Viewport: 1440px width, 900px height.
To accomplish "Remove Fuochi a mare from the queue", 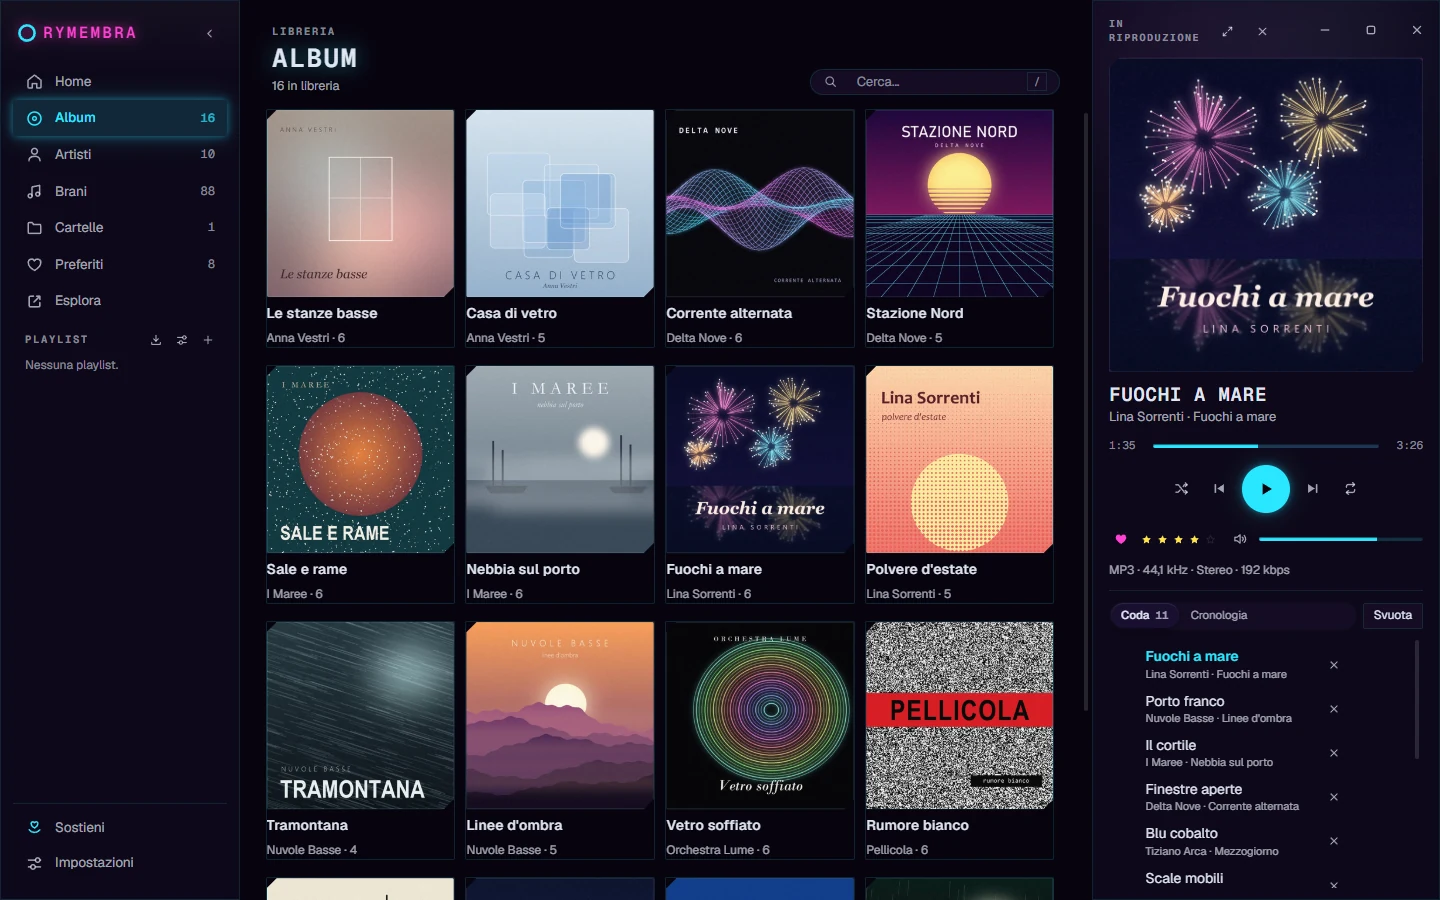I will 1333,665.
